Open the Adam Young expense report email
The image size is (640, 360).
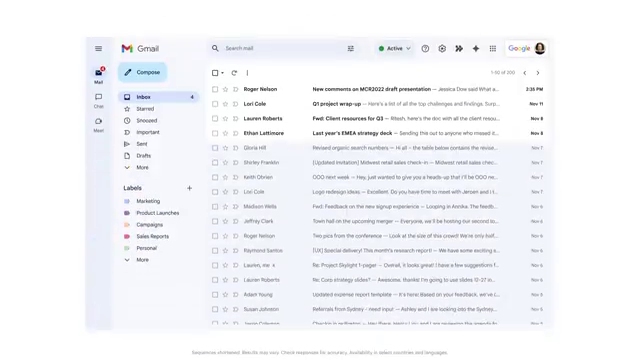point(378,295)
